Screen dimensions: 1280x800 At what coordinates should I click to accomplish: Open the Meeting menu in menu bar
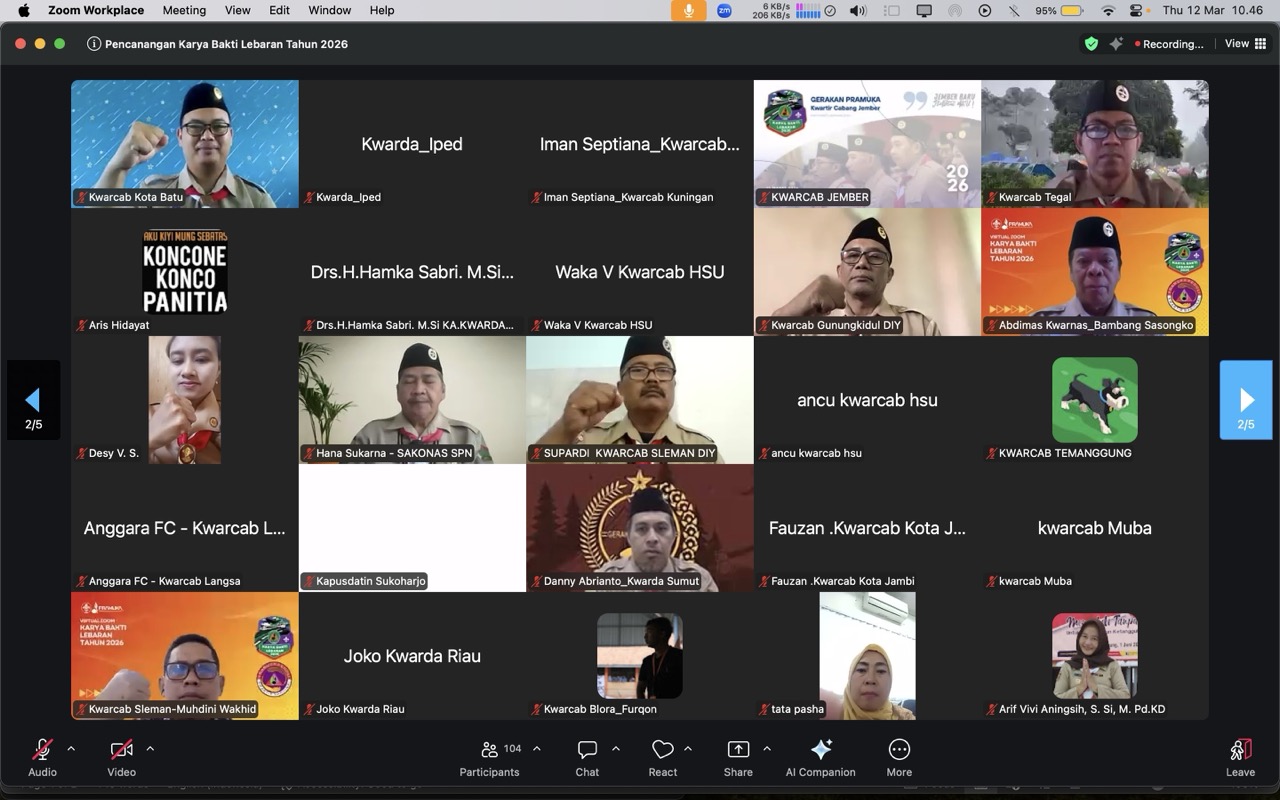tap(184, 10)
